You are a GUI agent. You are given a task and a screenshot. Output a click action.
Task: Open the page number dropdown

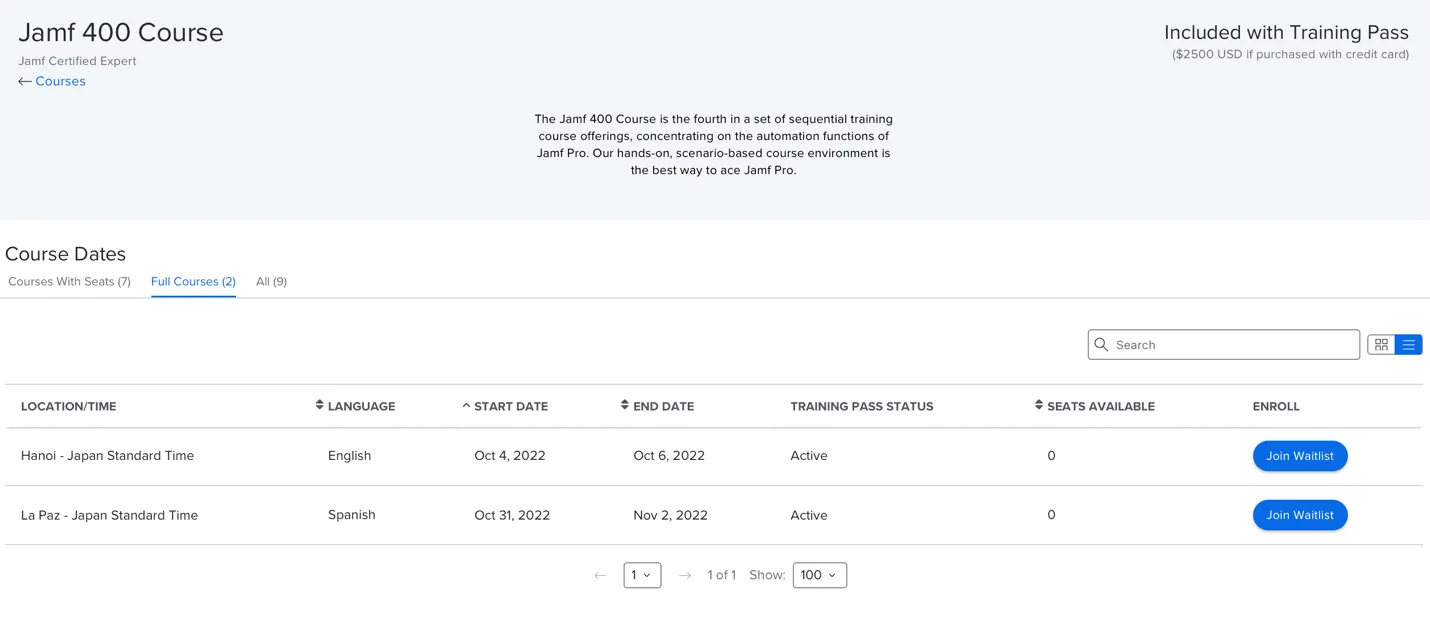click(x=642, y=575)
